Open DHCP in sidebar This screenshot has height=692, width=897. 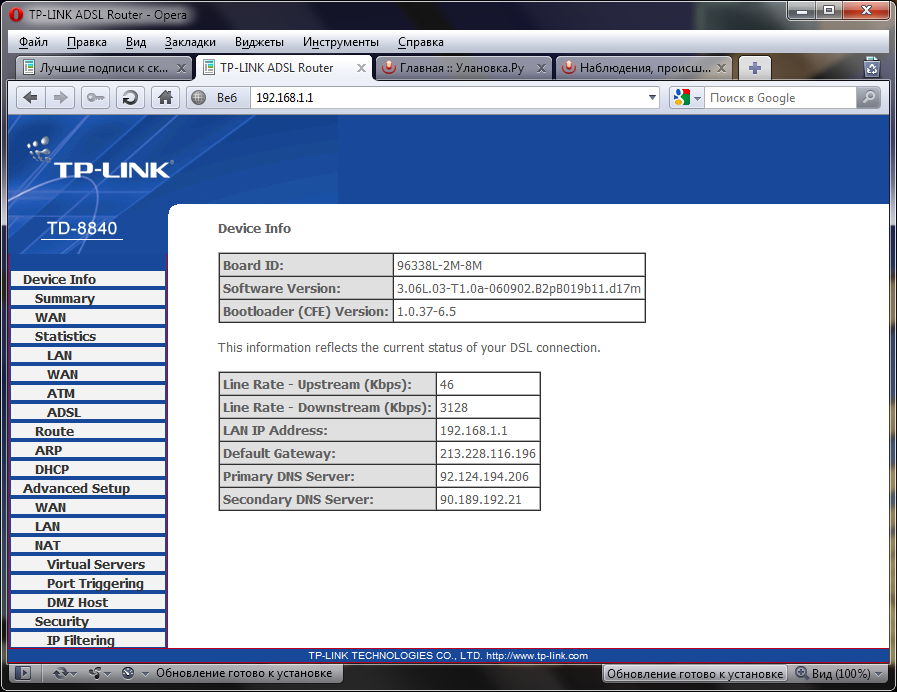coord(88,469)
